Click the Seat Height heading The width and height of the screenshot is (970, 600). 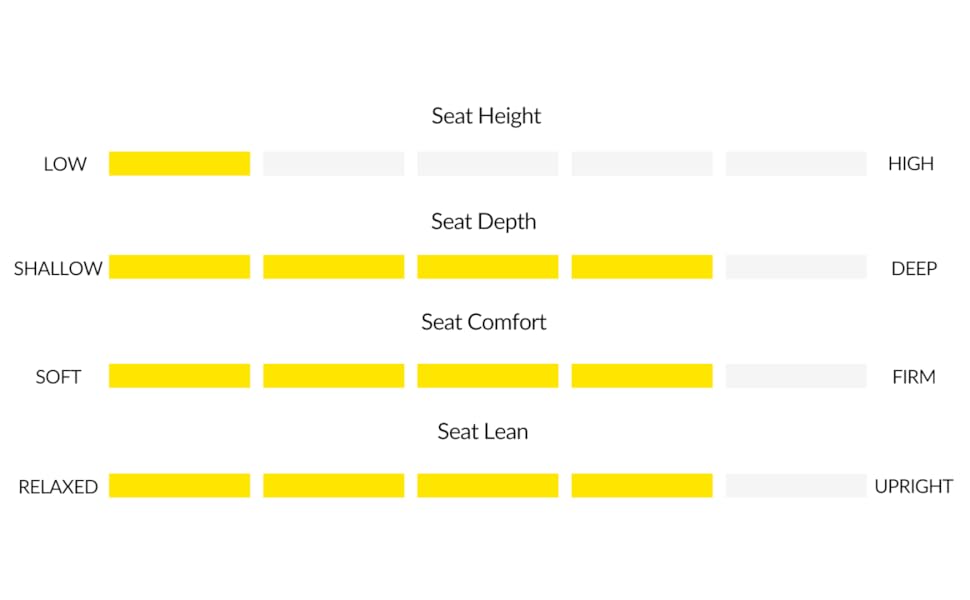click(x=486, y=116)
